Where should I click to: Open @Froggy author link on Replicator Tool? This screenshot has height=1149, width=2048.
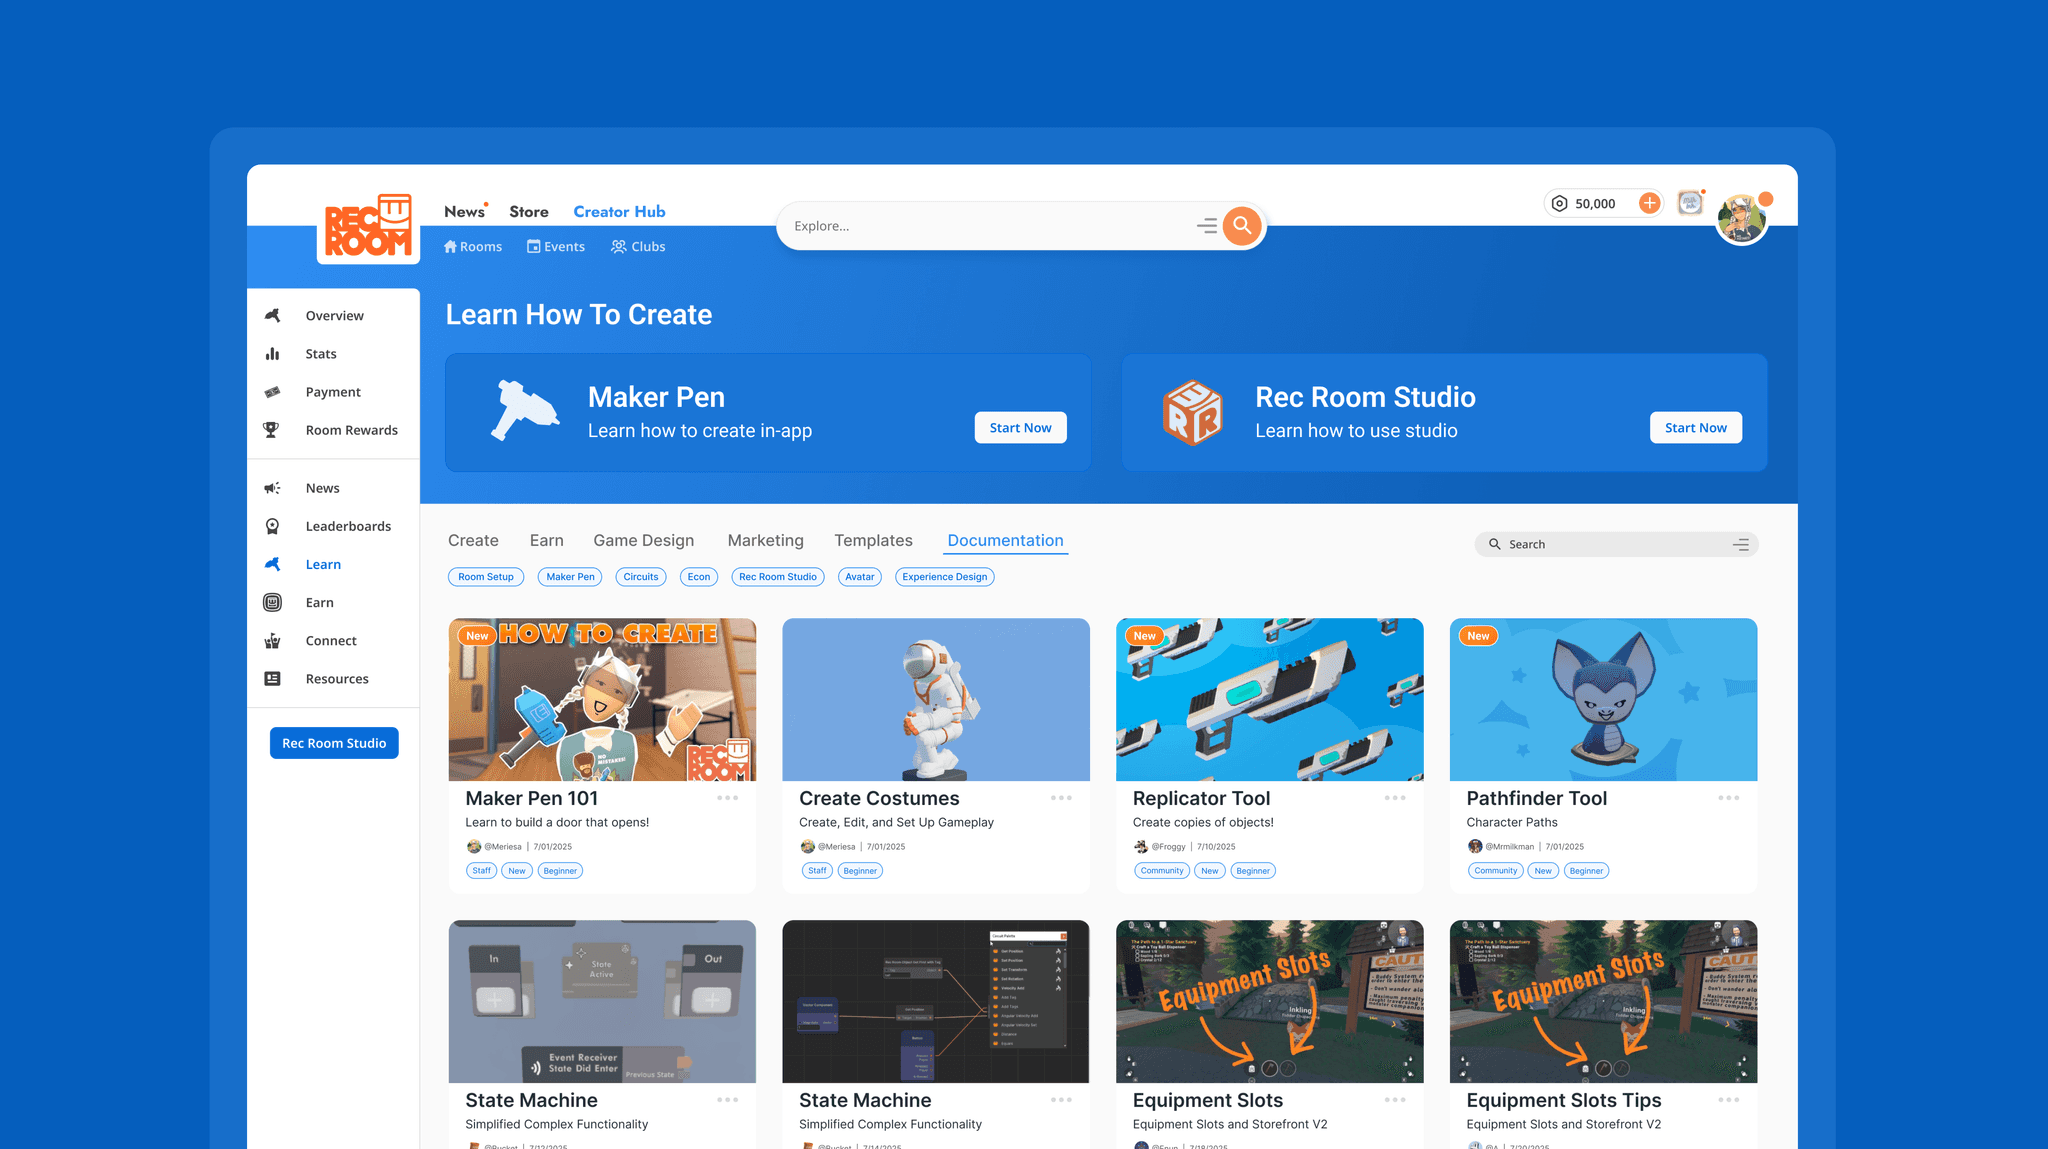coord(1169,847)
